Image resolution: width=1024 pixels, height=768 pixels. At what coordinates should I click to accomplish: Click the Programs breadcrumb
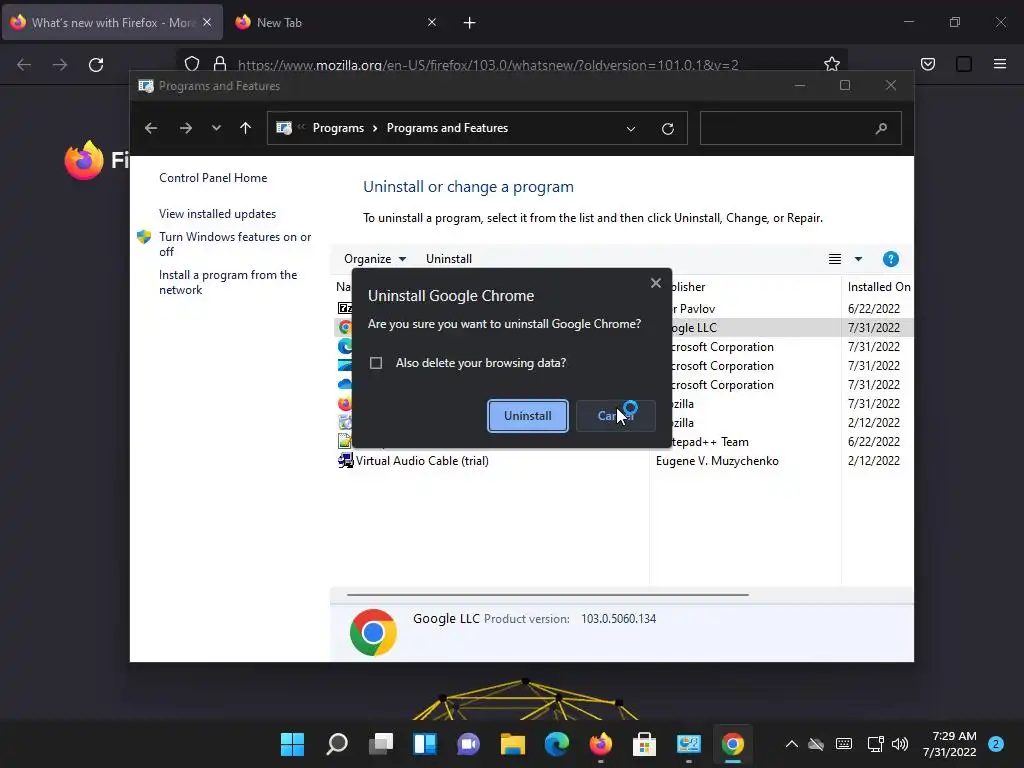coord(338,128)
